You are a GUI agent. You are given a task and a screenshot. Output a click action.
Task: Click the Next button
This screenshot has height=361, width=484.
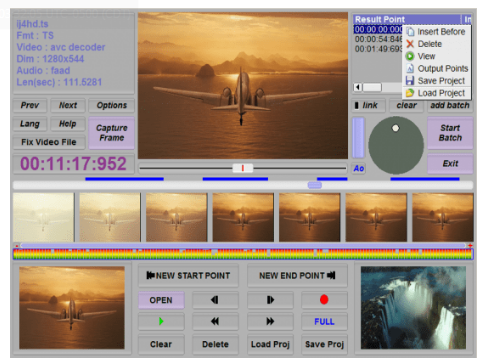tap(68, 105)
